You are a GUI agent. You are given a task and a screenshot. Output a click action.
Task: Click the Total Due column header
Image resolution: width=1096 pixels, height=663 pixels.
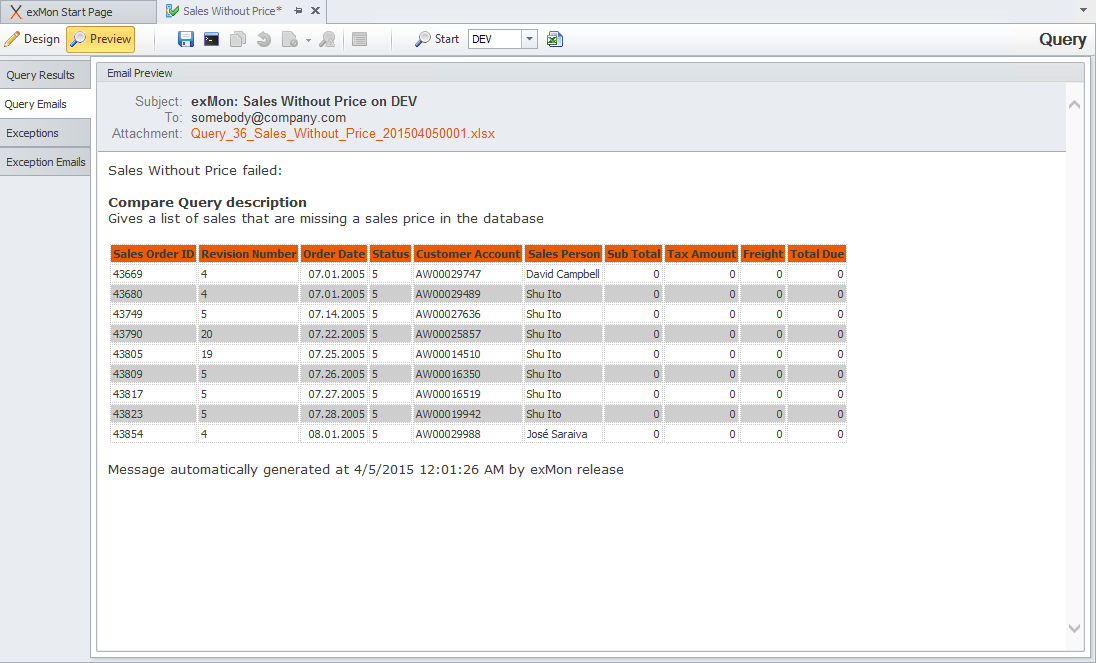pyautogui.click(x=817, y=254)
